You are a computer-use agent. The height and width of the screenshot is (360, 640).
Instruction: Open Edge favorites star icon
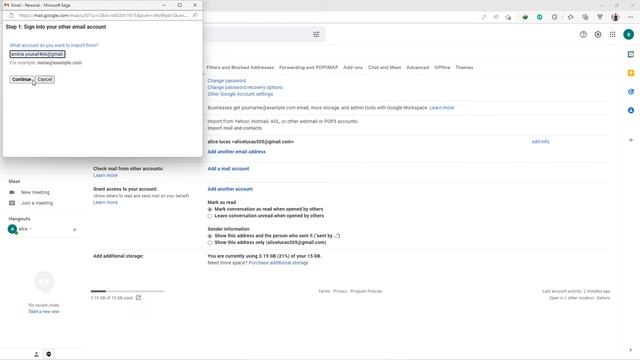[x=571, y=17]
